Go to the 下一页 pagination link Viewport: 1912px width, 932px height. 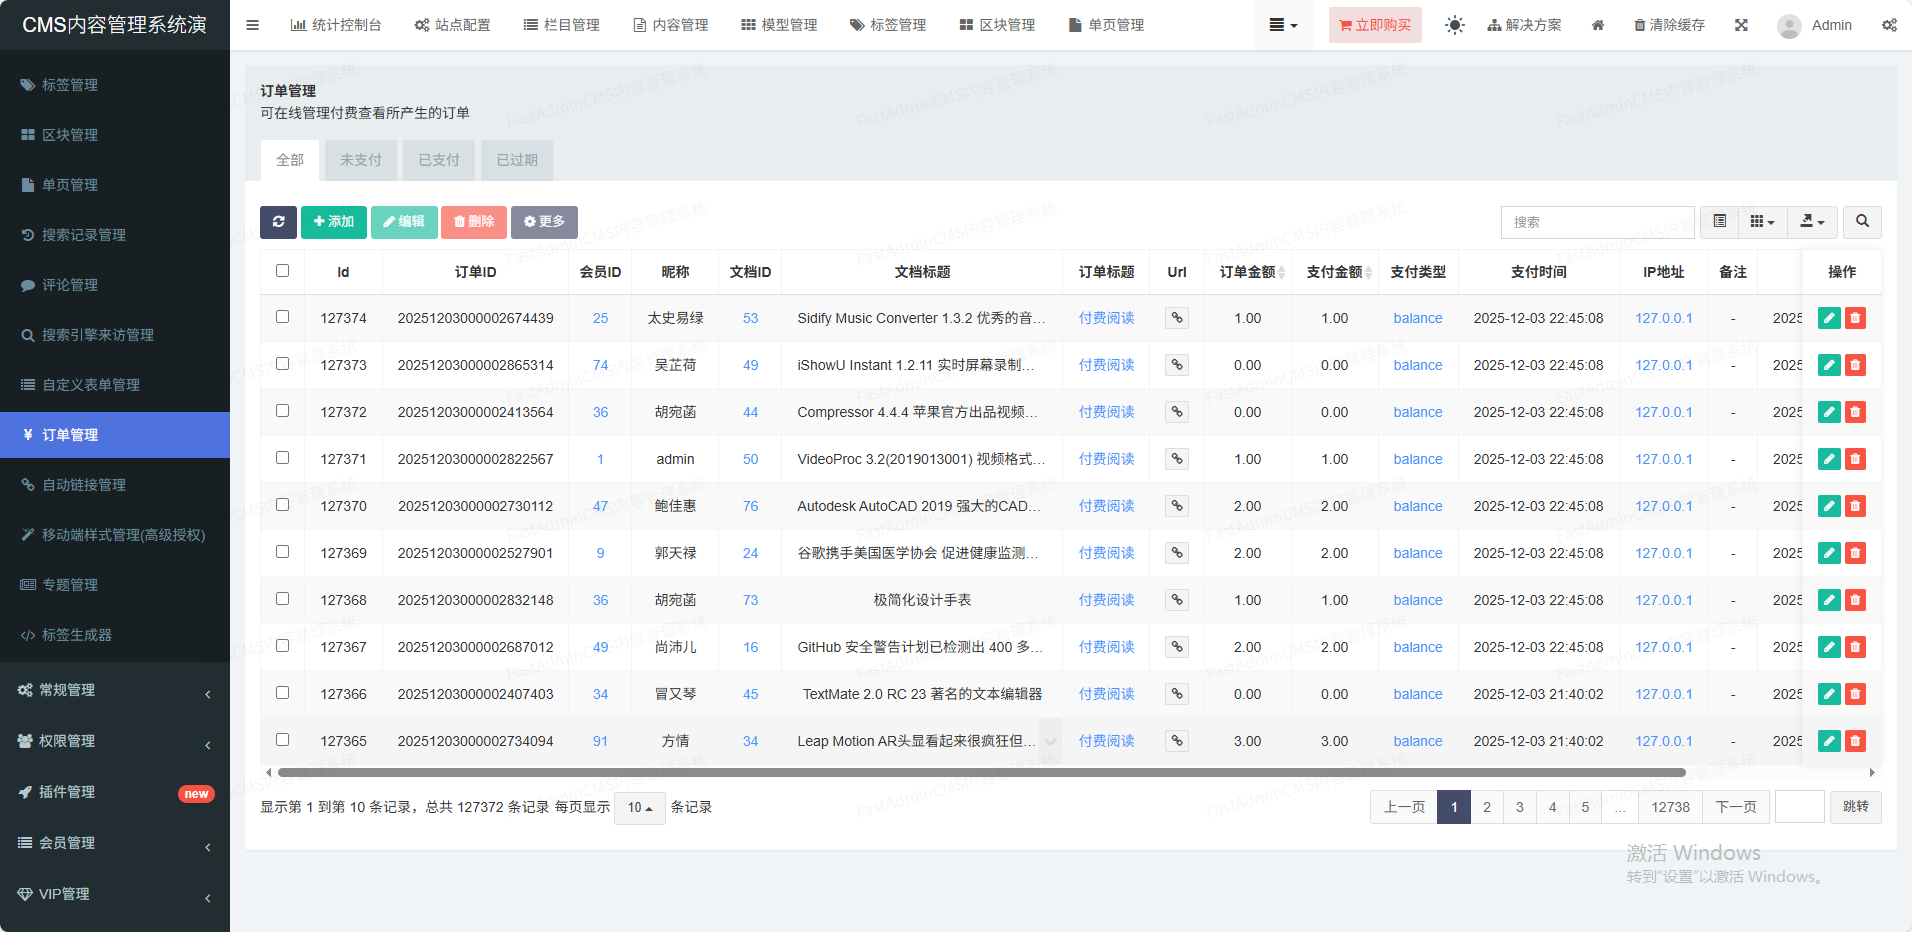[x=1735, y=807]
